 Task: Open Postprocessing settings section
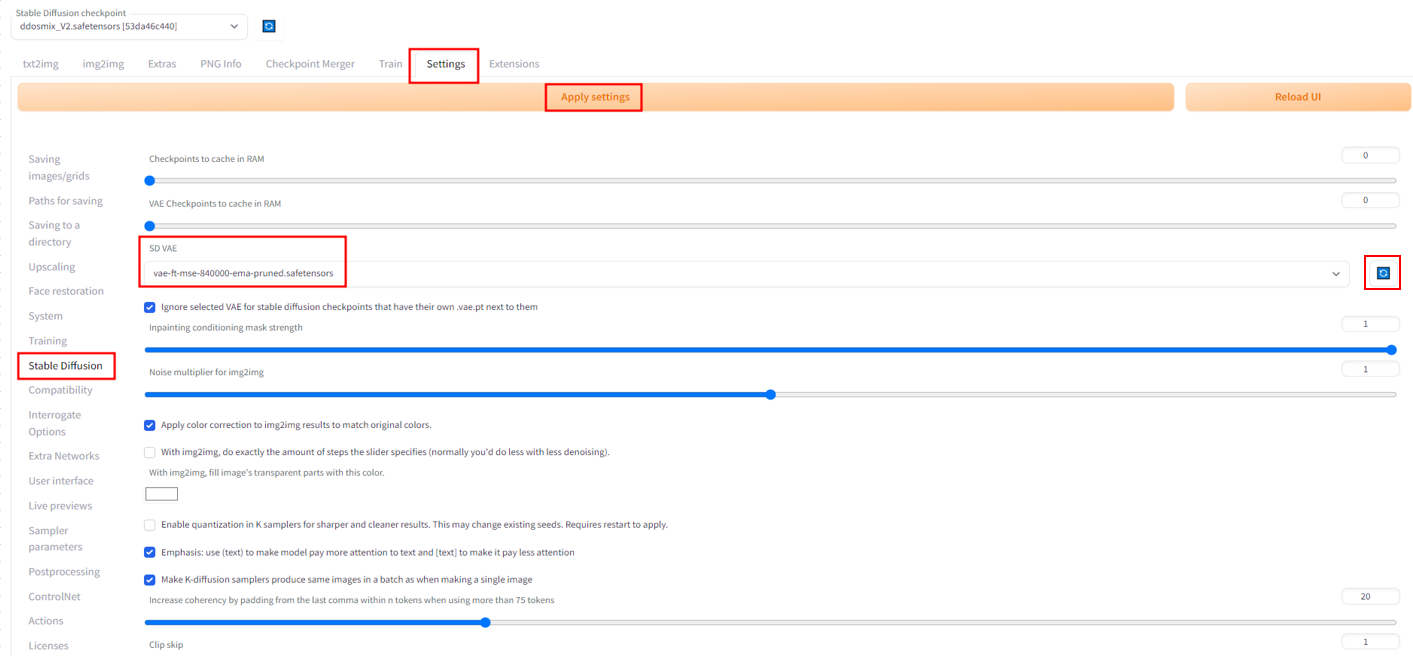tap(64, 572)
